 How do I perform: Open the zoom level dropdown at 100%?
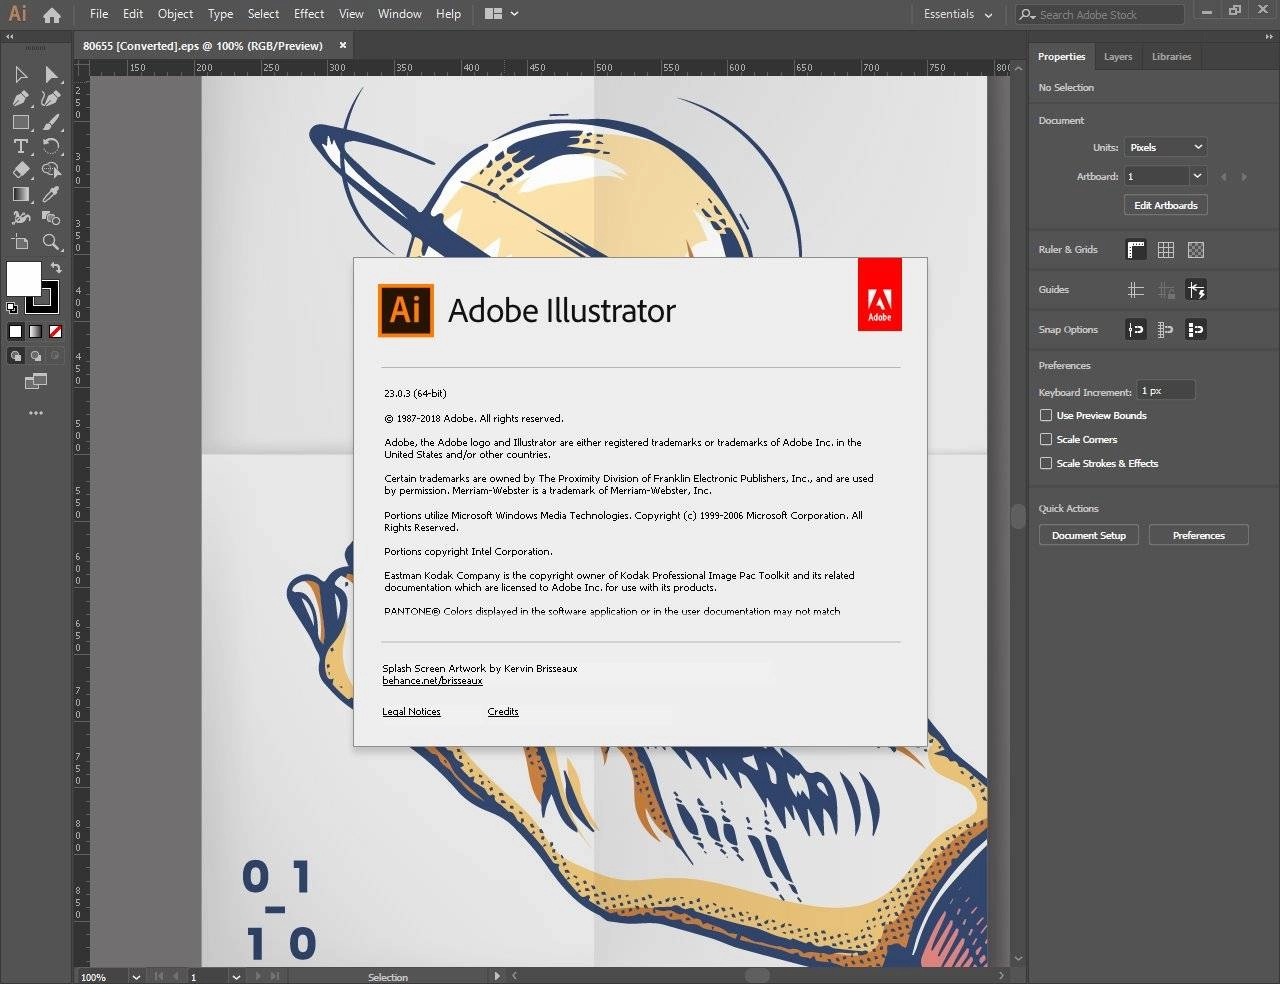coord(136,977)
